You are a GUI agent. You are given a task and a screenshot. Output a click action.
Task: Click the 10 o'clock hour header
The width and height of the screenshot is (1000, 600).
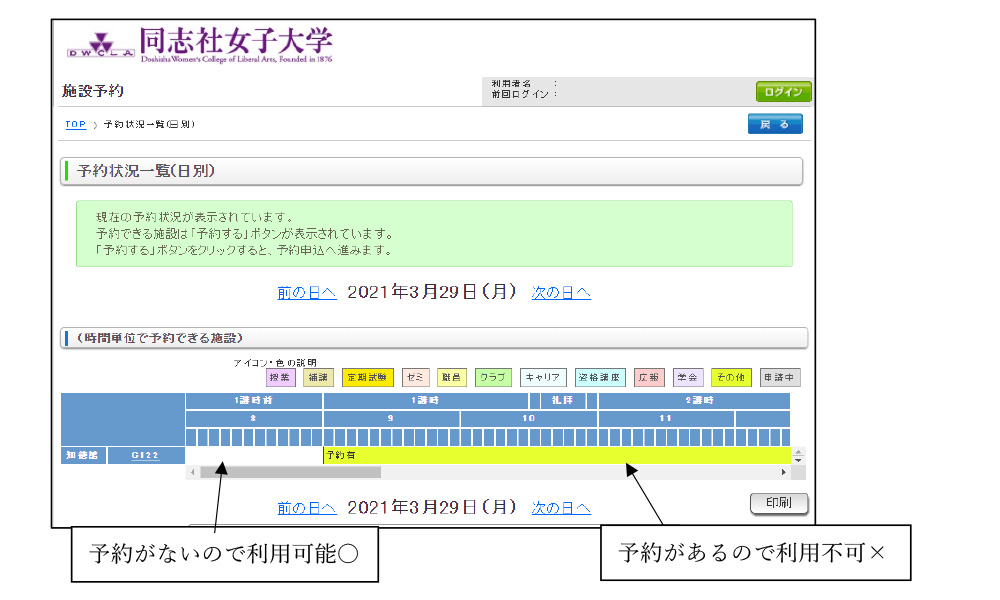click(x=529, y=418)
